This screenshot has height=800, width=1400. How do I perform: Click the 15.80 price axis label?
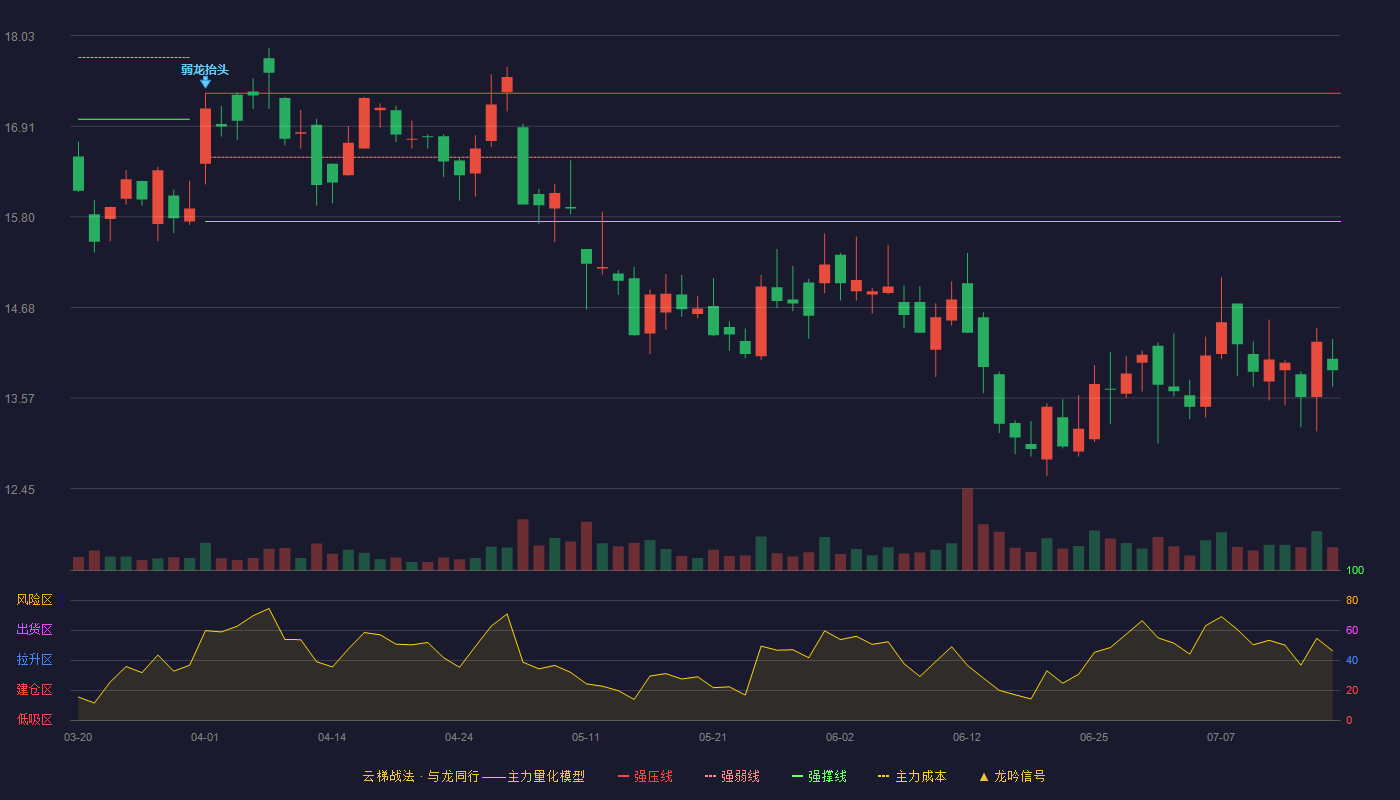19,218
